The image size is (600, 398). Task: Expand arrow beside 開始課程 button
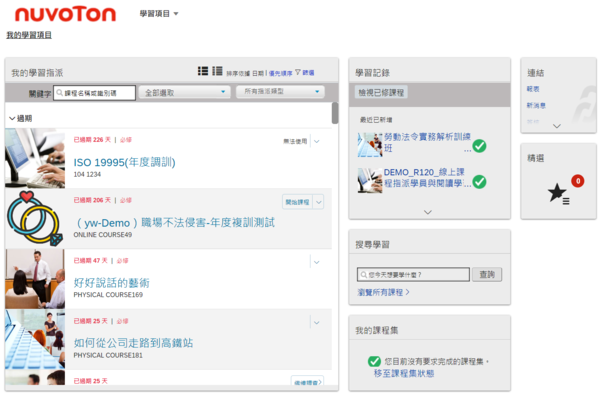tap(318, 202)
